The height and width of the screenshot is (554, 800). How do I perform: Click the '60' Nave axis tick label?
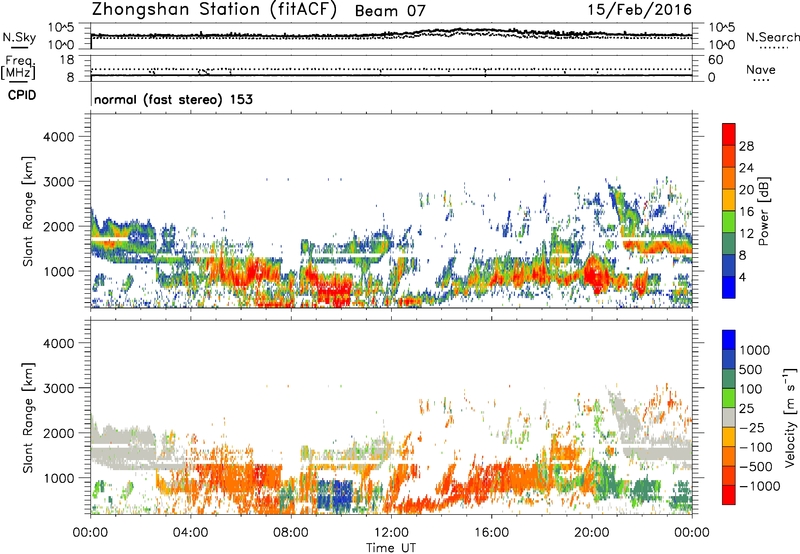point(715,60)
